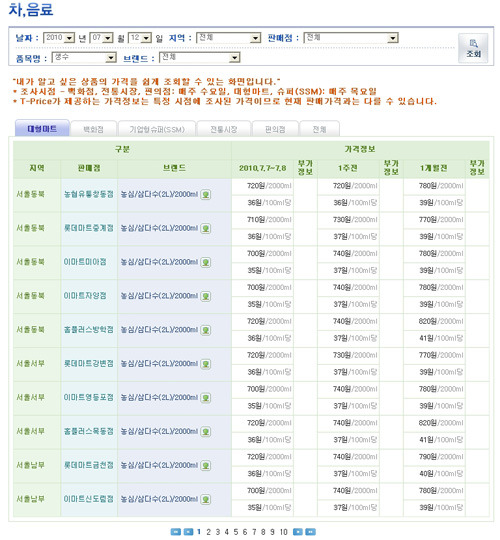The width and height of the screenshot is (500, 540).
Task: Click green product icon in 이마트영등포점 row
Action: point(206,398)
